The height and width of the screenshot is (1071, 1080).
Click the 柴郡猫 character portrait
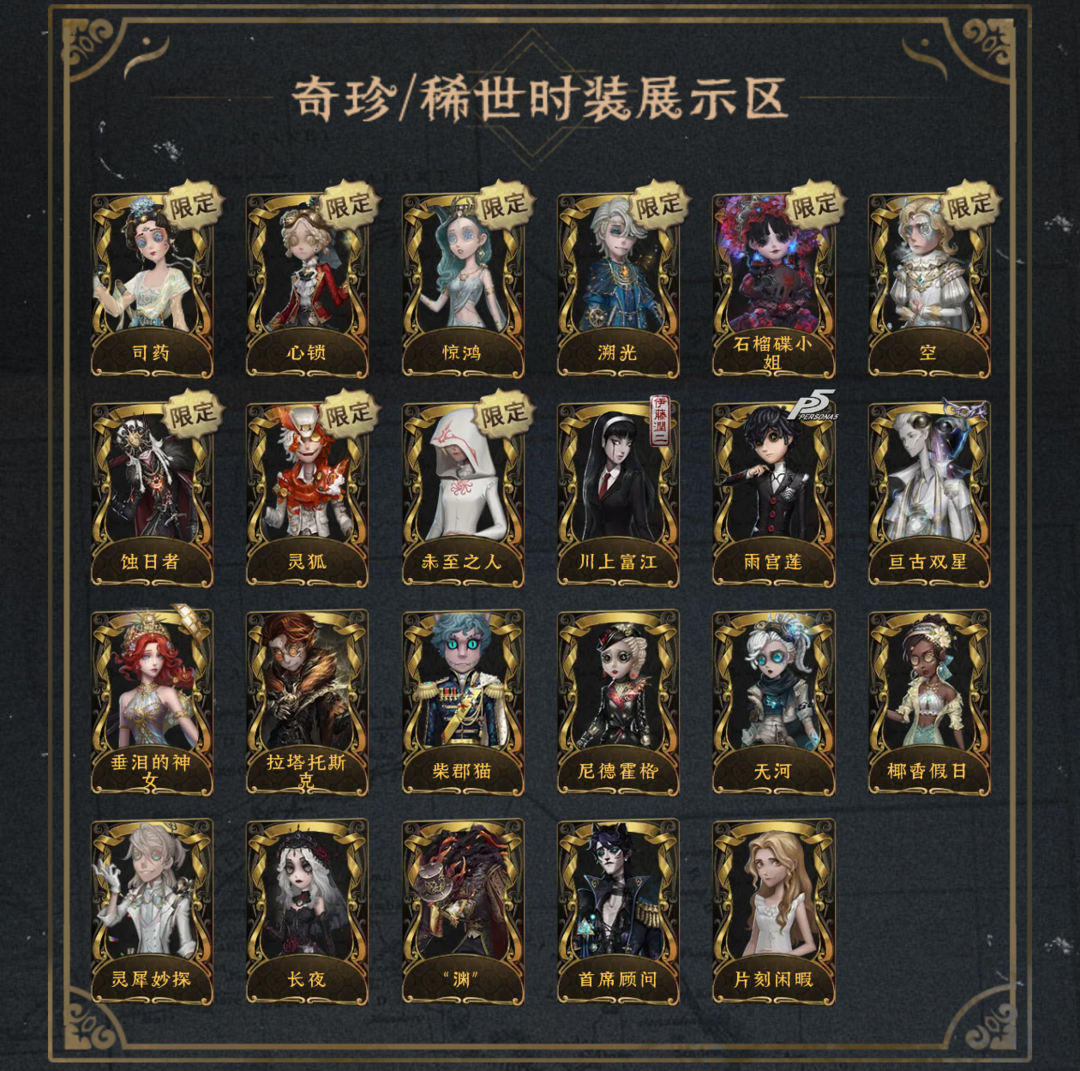(x=463, y=682)
